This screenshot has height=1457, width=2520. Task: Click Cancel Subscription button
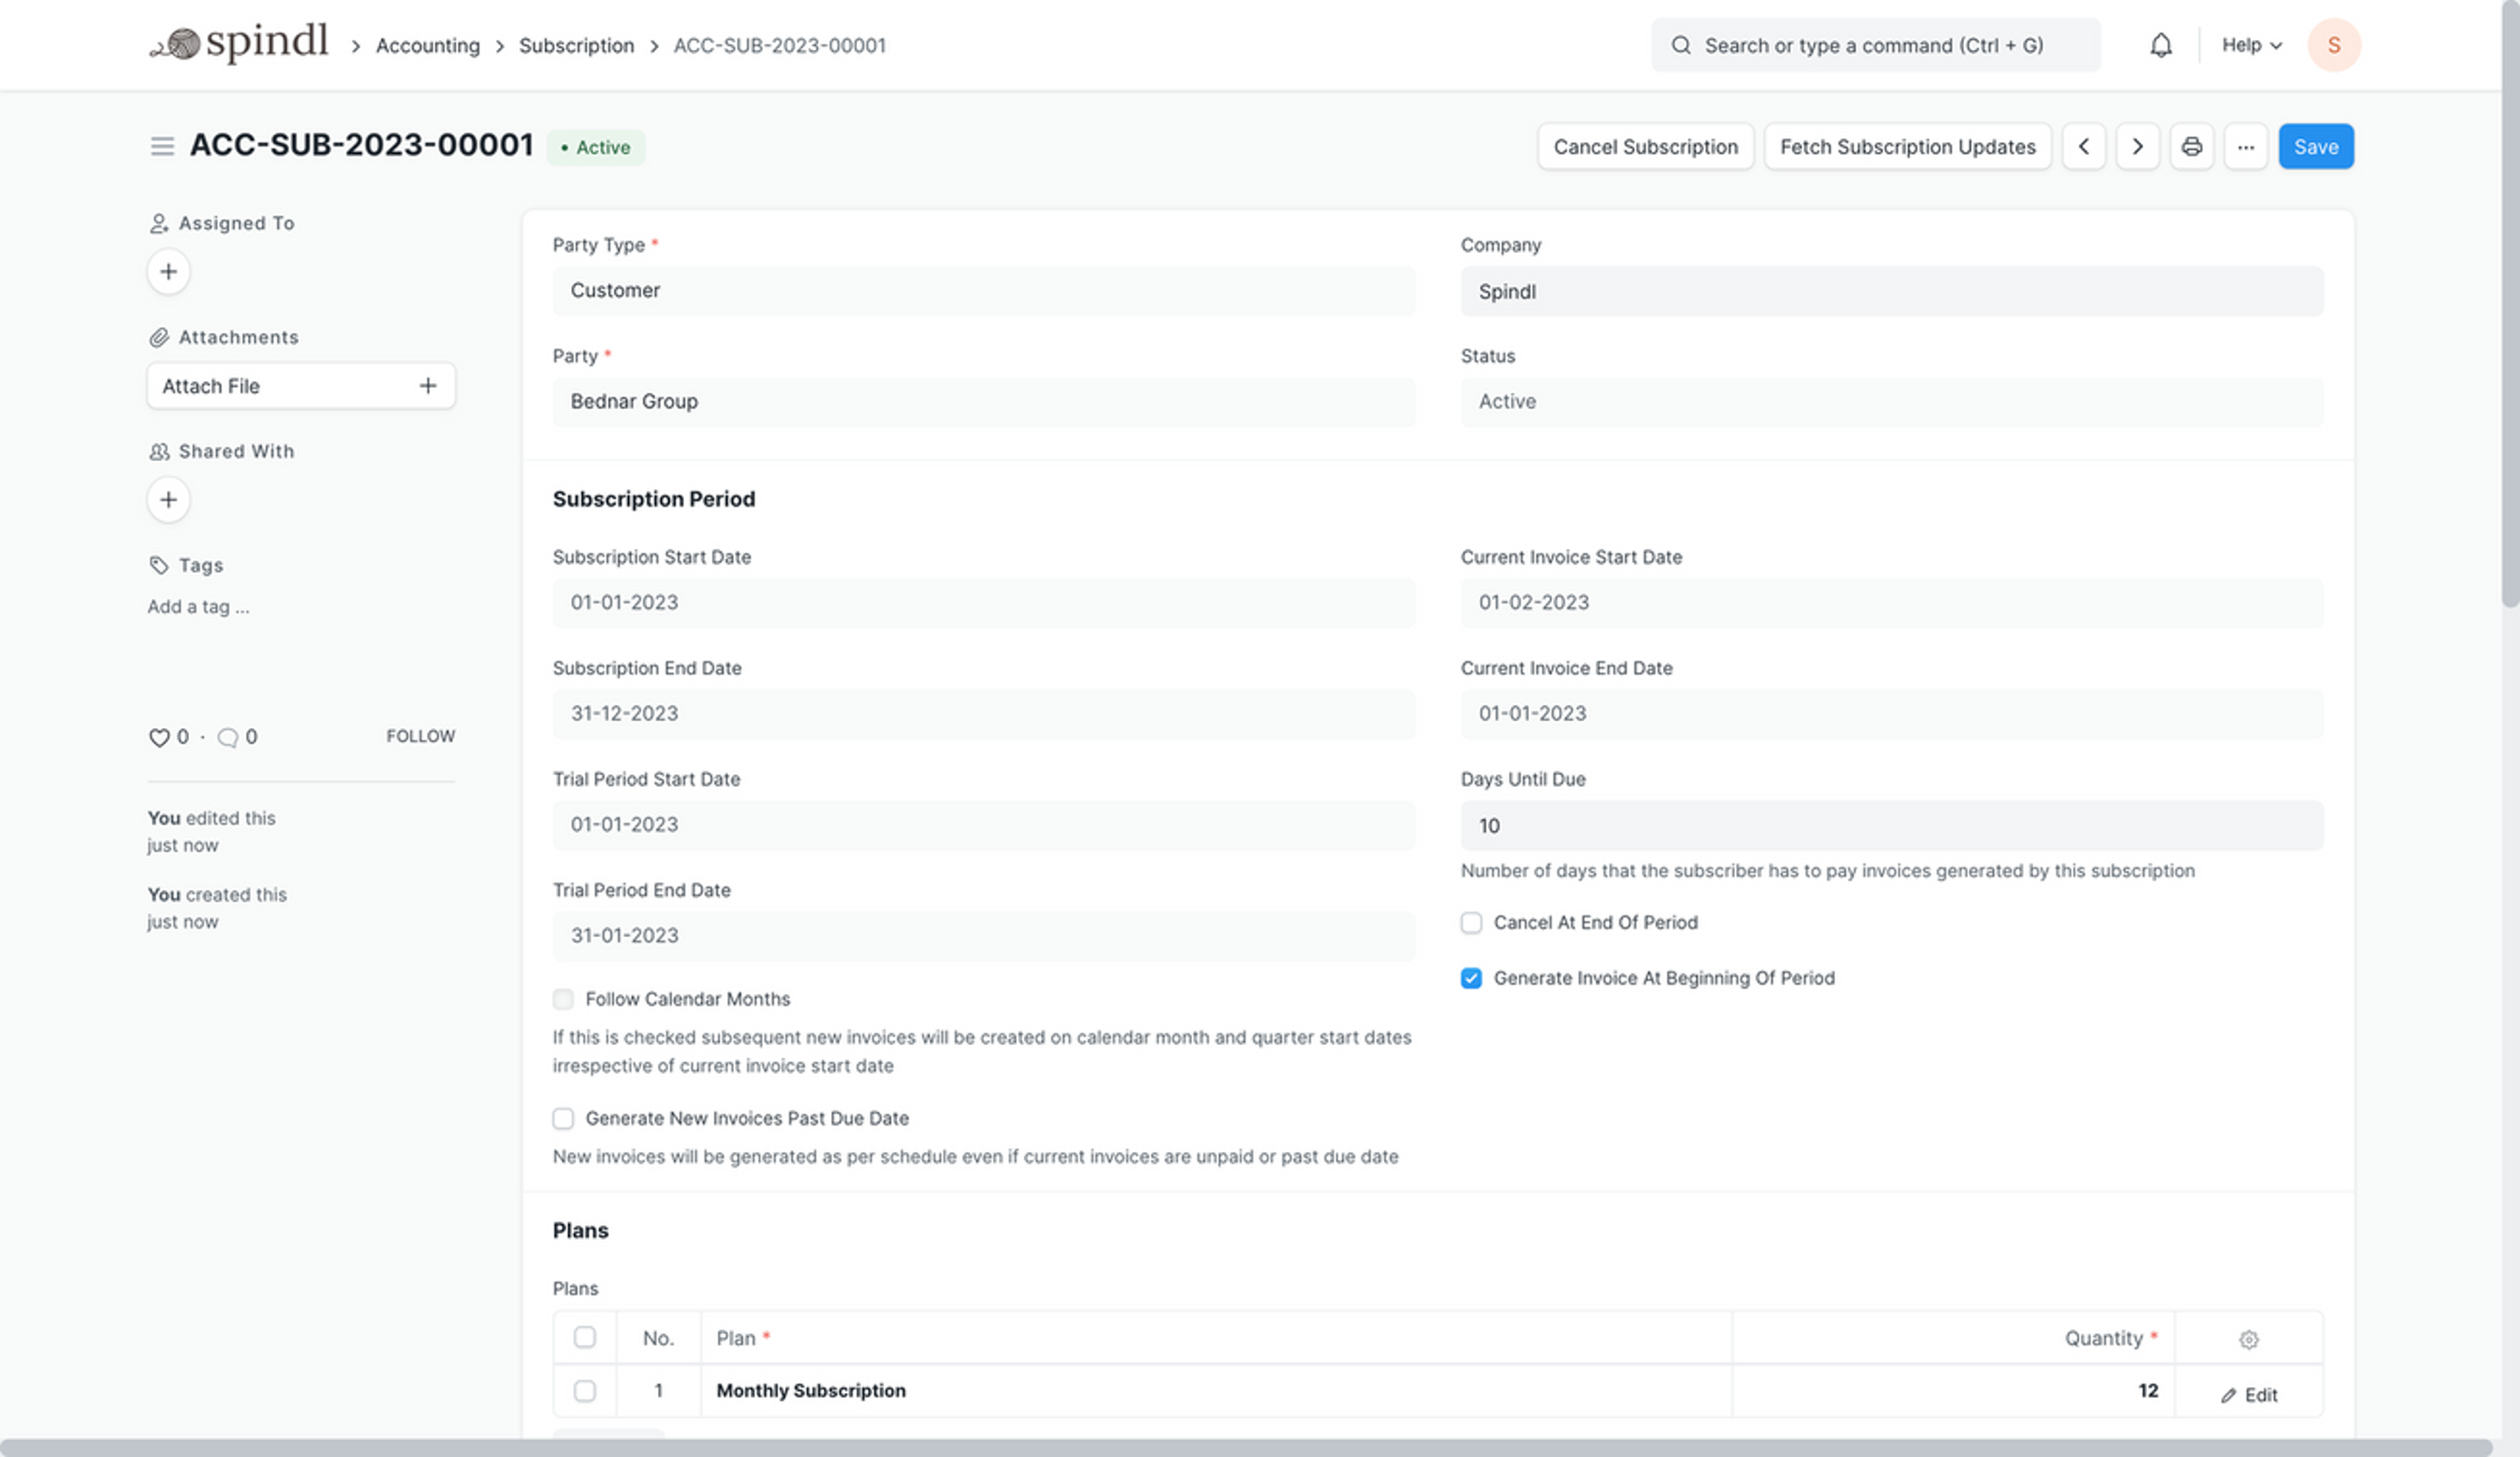(1645, 147)
